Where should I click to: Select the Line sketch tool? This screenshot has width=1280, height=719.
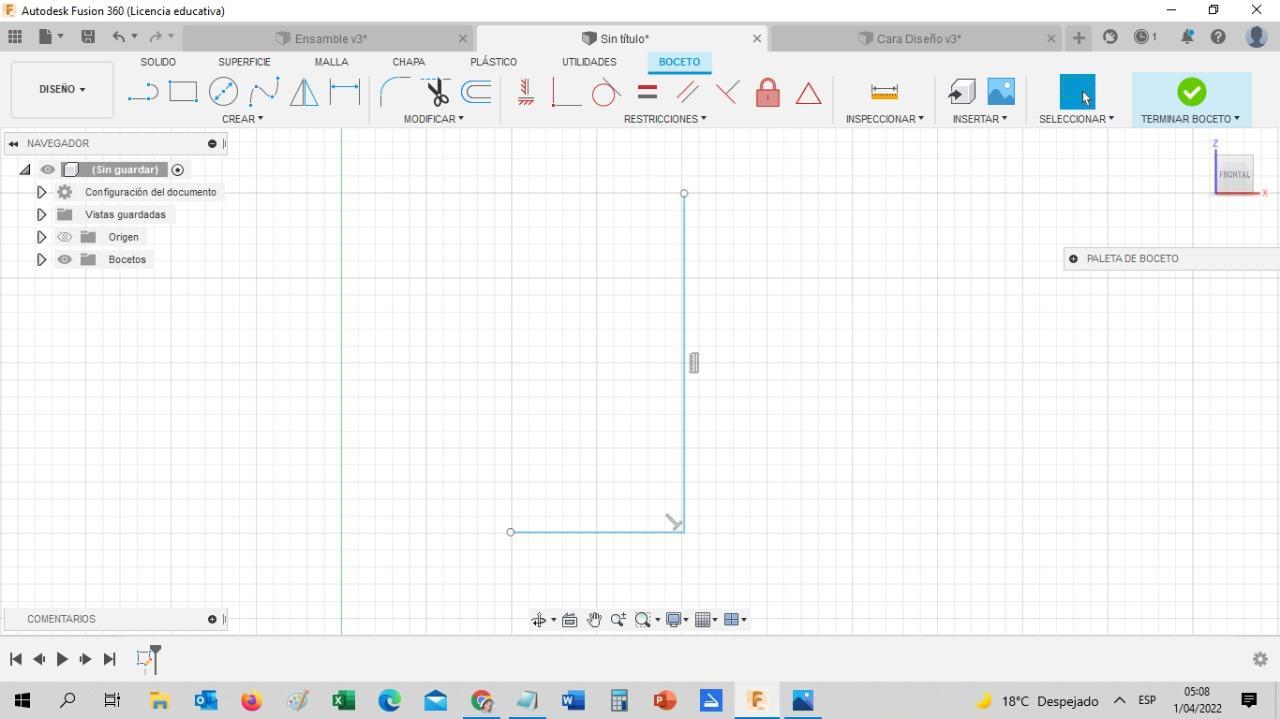143,92
